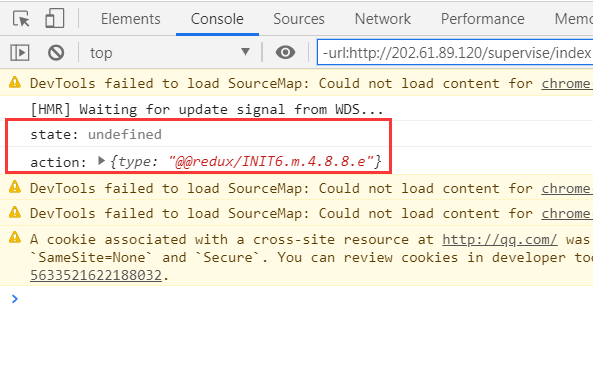This screenshot has height=379, width=593.
Task: Click the warning icon of the cookie message
Action: coord(15,238)
